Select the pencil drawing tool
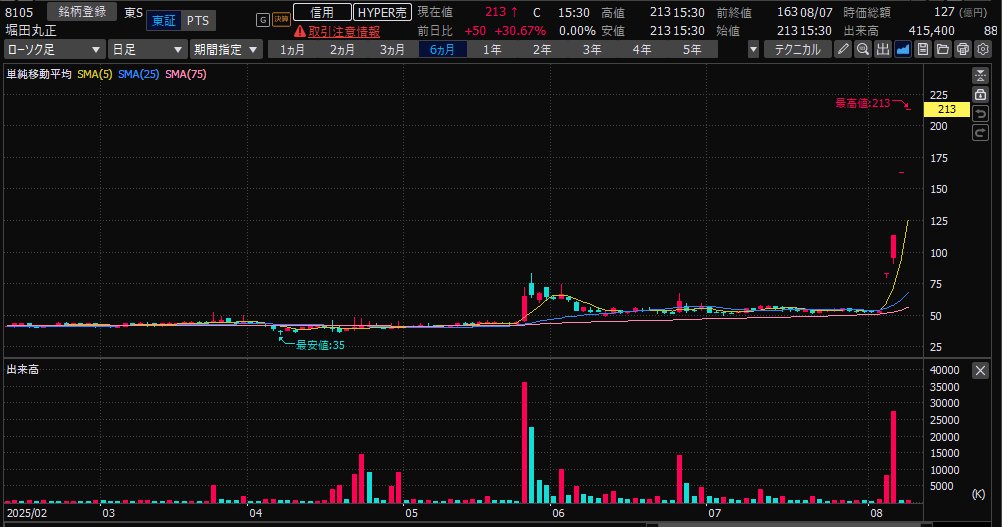This screenshot has height=527, width=1002. click(844, 49)
